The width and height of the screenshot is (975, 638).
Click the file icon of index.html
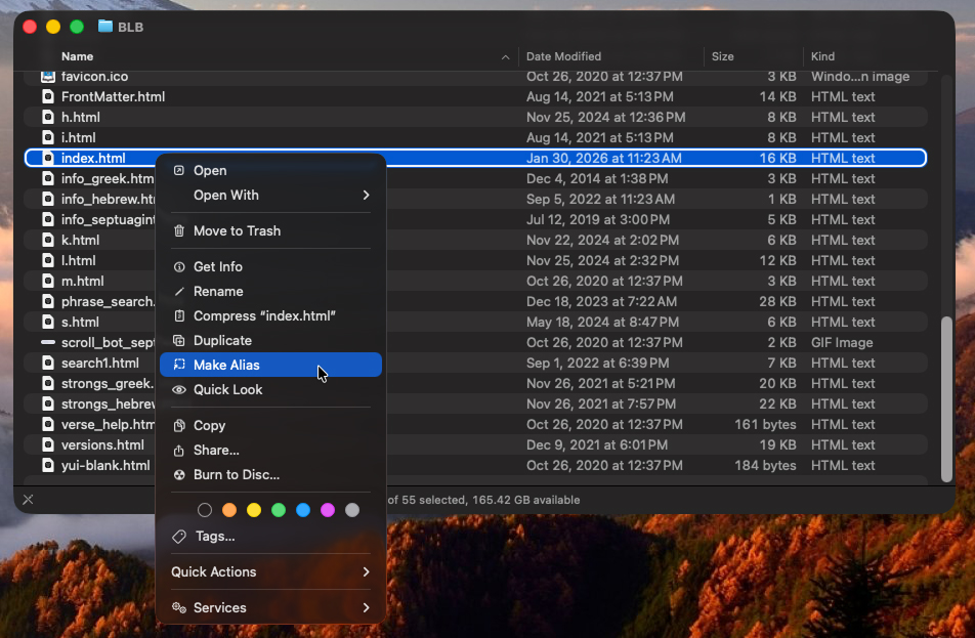coord(48,159)
